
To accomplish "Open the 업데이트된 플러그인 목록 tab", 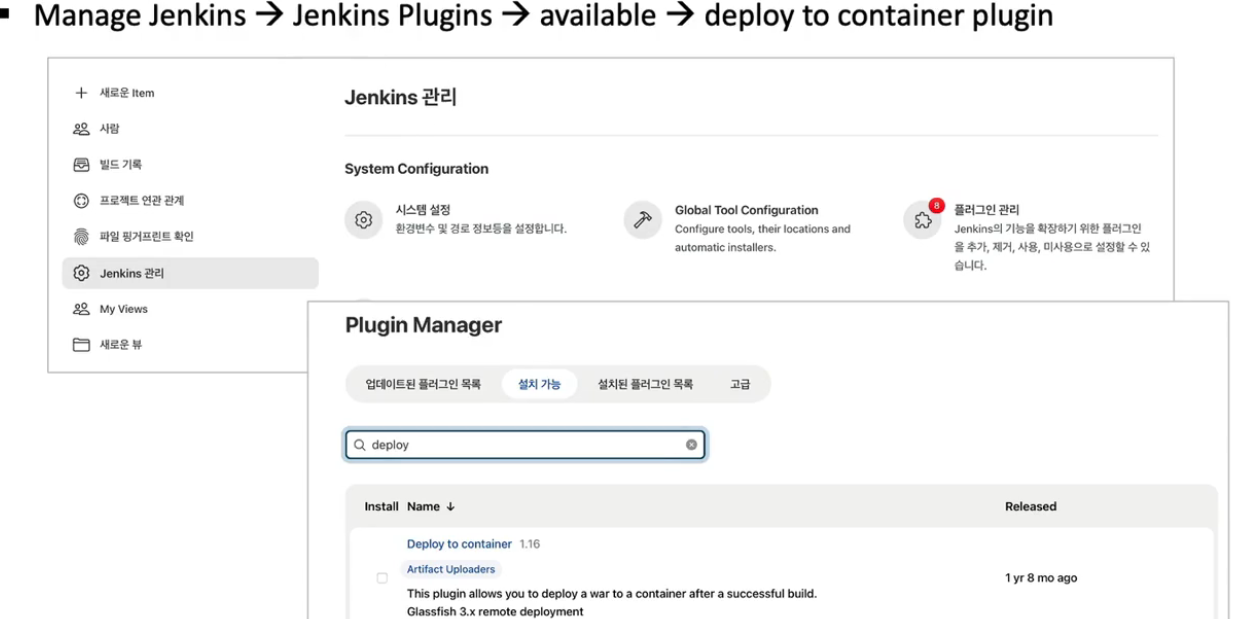I will point(423,384).
